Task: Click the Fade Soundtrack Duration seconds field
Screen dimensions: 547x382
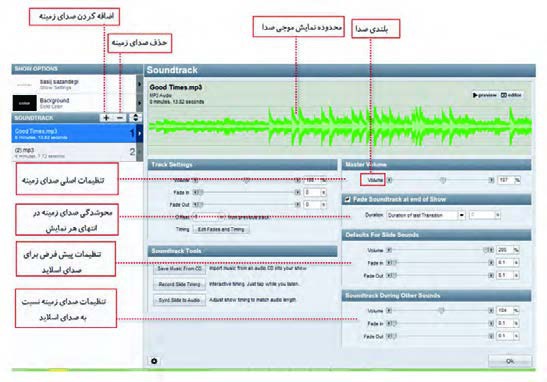Action: point(482,215)
